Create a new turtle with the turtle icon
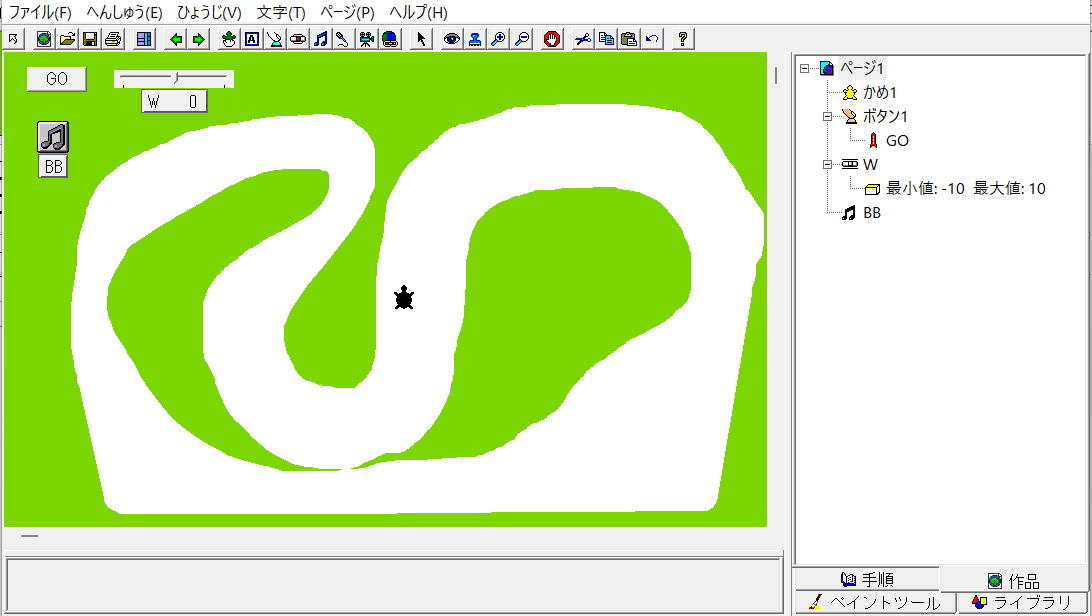Screen dimensions: 1092x616 (228, 39)
